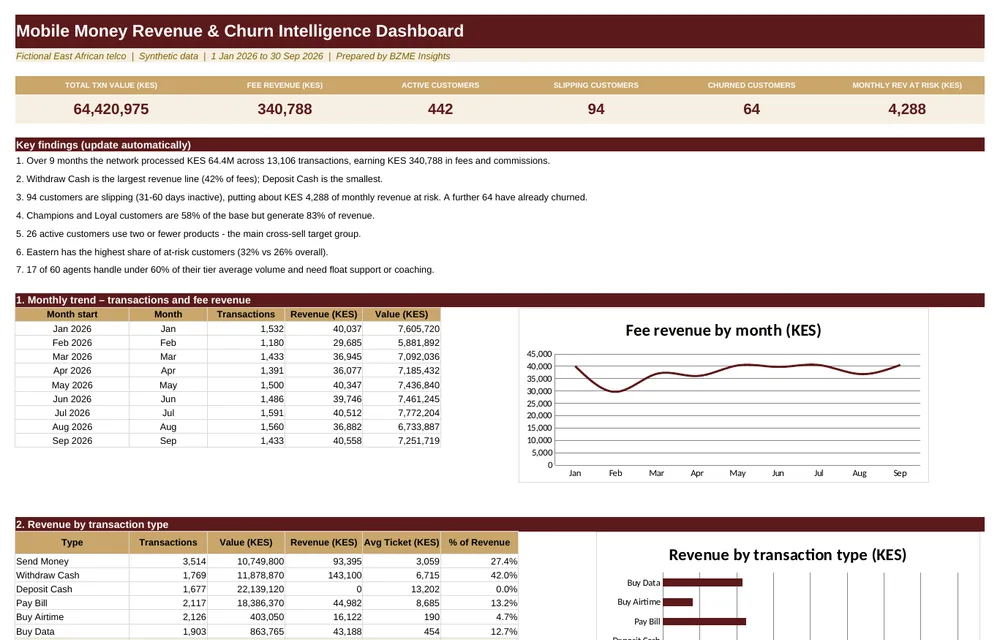The width and height of the screenshot is (1000, 640).
Task: Click the Buy Data bar in revenue chart
Action: pos(703,583)
